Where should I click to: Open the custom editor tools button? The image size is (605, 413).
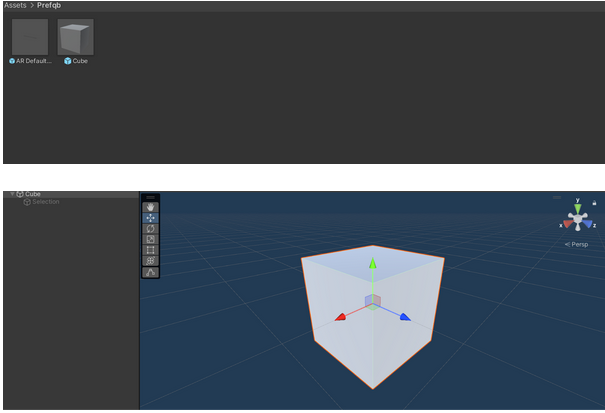point(151,272)
